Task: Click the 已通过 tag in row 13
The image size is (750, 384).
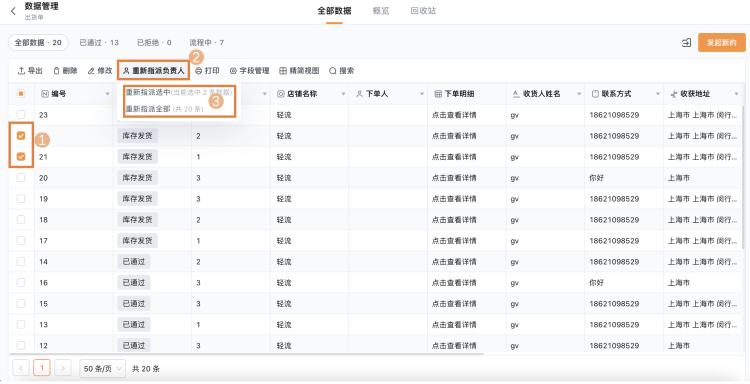Action: (x=134, y=325)
